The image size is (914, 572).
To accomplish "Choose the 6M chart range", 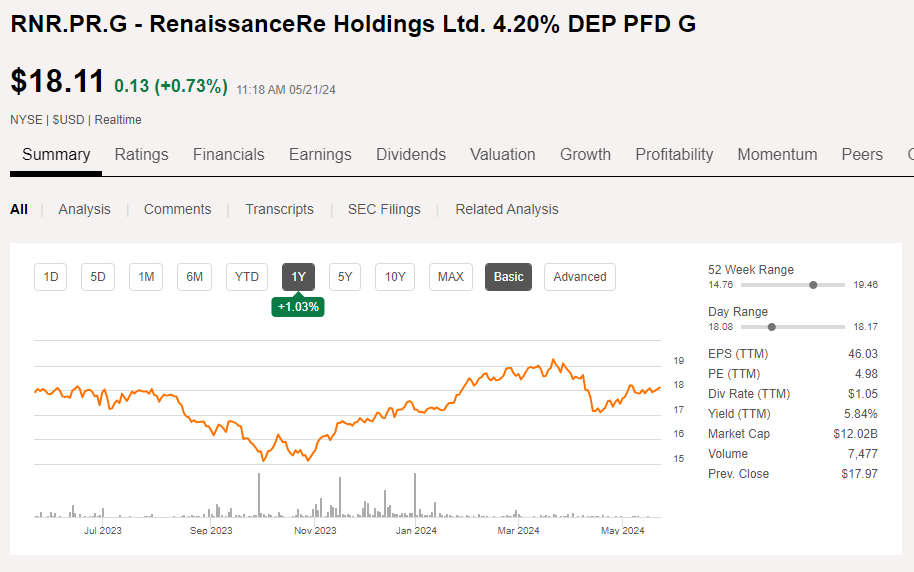I will (194, 277).
